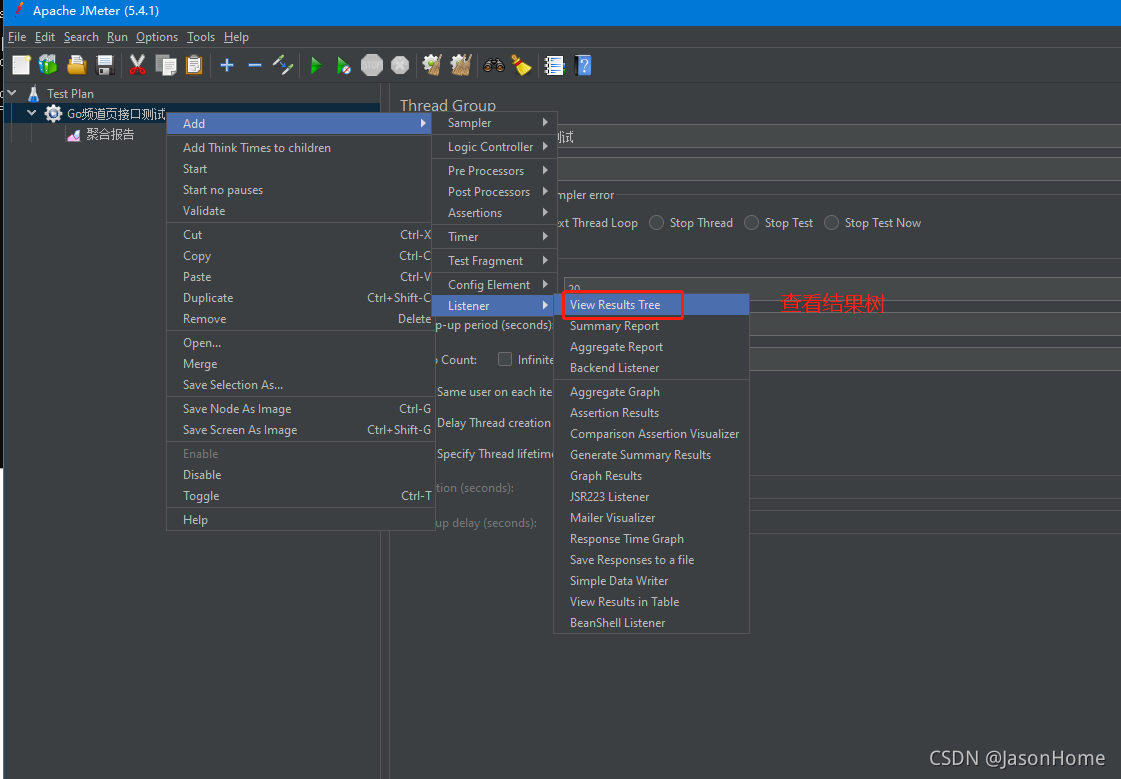Click Start no pauses toolbar icon
Screen dimensions: 1121x779
coord(344,66)
